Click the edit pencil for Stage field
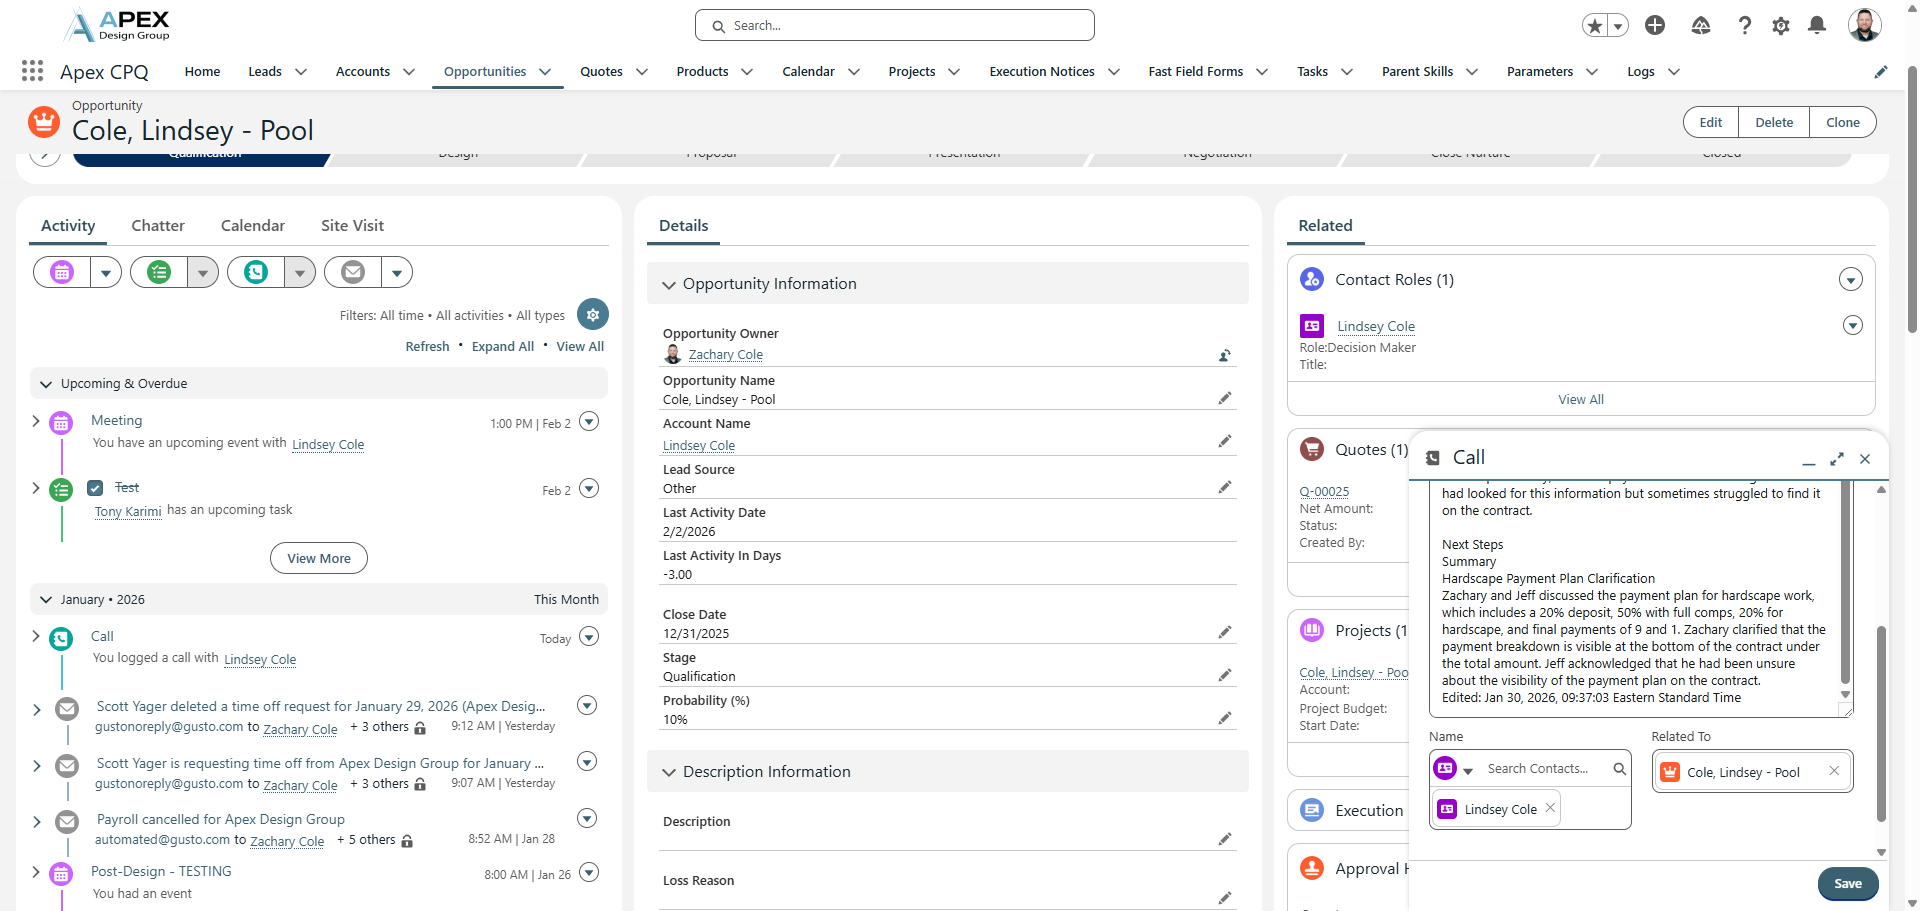 (1224, 675)
